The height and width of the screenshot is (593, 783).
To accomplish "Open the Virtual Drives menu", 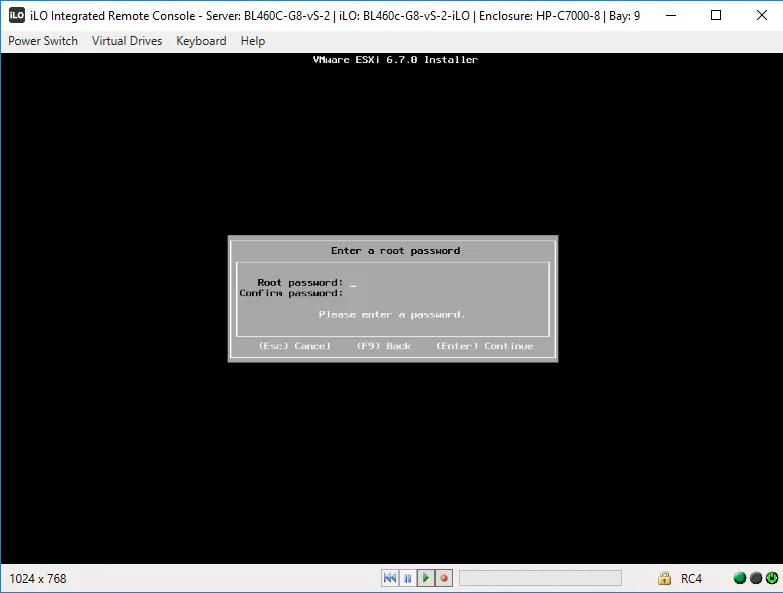I will click(x=127, y=41).
